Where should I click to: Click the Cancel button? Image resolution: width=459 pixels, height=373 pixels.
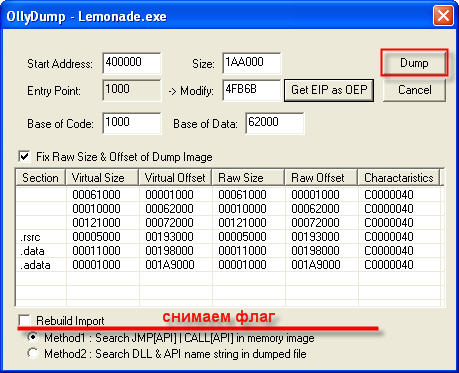pyautogui.click(x=414, y=90)
